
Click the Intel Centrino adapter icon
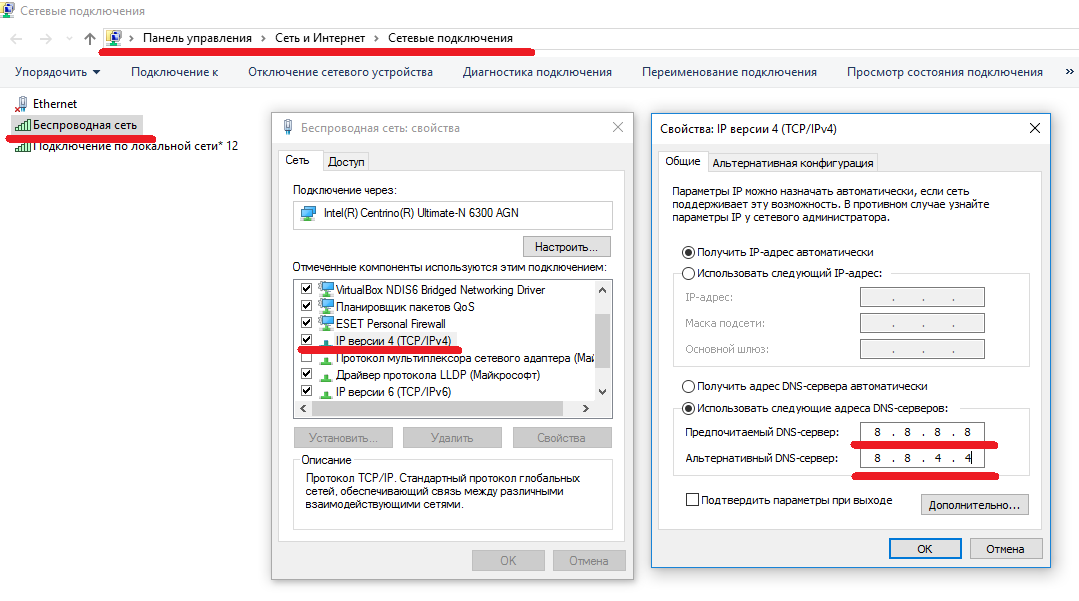tap(308, 213)
